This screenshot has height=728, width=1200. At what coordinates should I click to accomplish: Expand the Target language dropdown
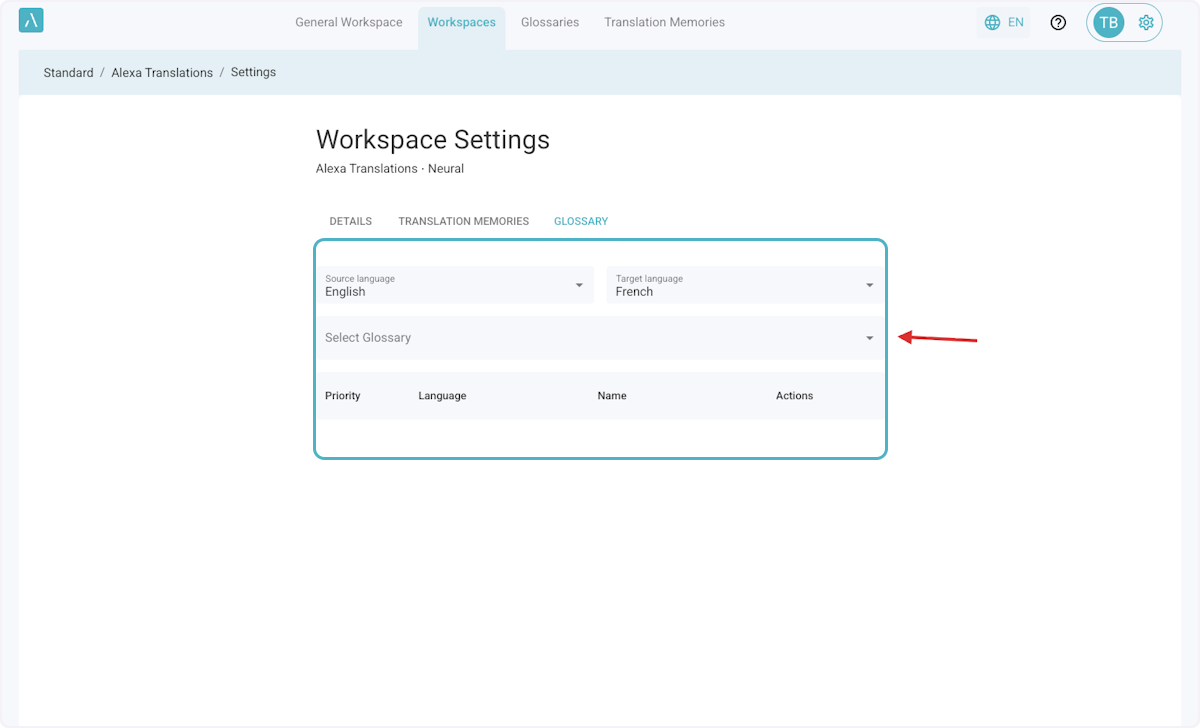745,285
